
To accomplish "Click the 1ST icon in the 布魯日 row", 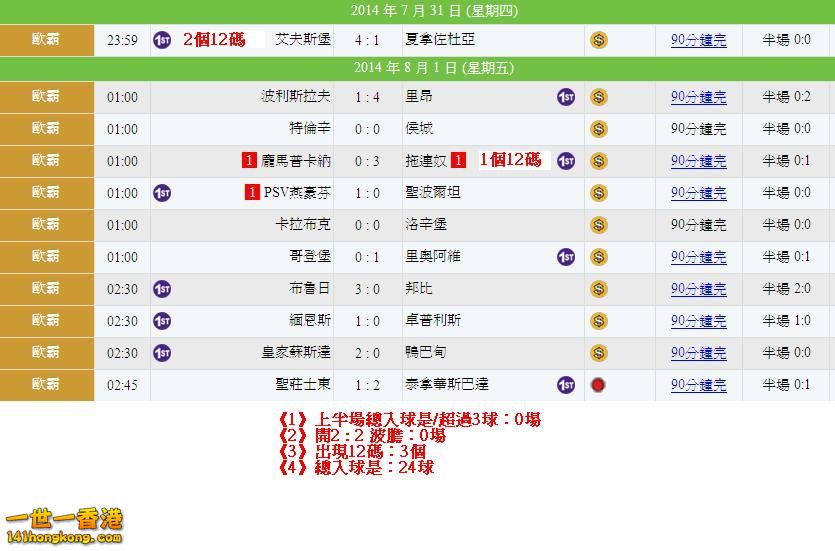I will (162, 289).
